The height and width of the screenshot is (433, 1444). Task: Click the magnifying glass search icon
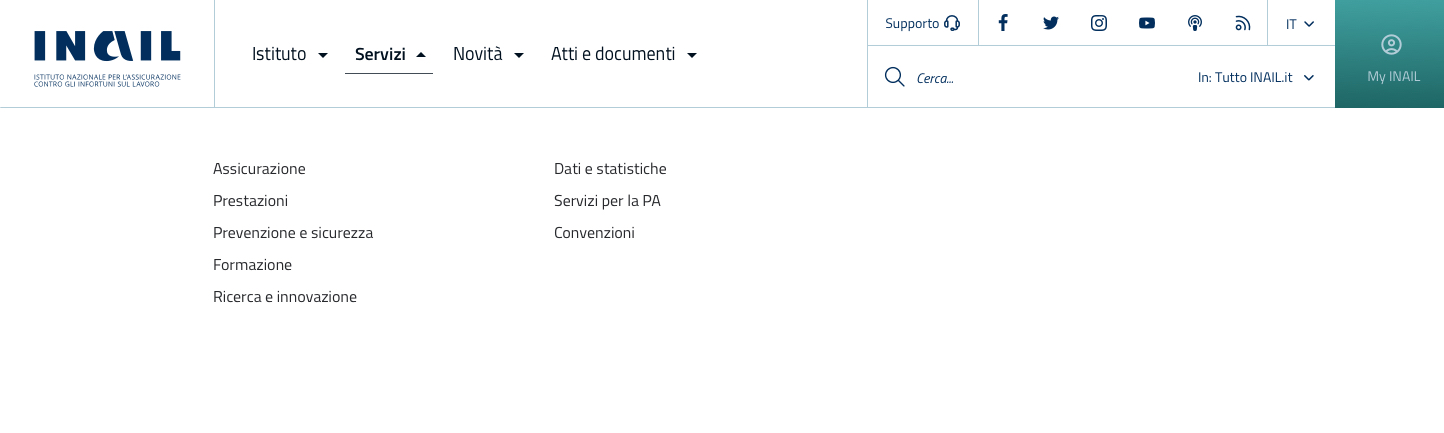pyautogui.click(x=895, y=77)
